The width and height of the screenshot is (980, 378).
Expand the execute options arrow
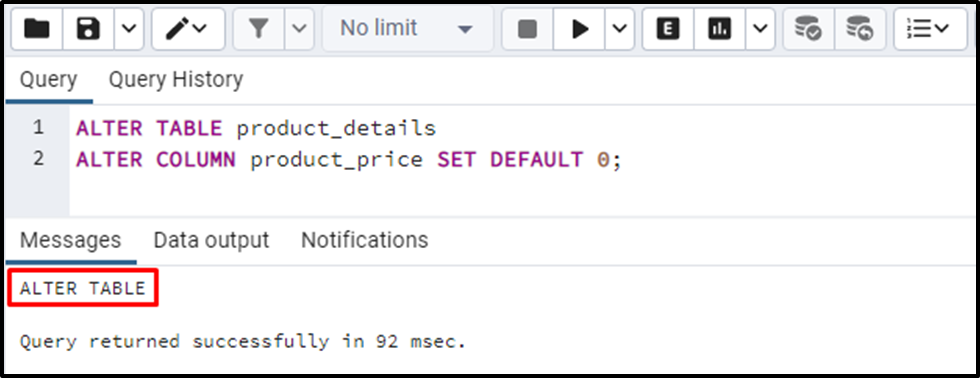click(x=620, y=29)
